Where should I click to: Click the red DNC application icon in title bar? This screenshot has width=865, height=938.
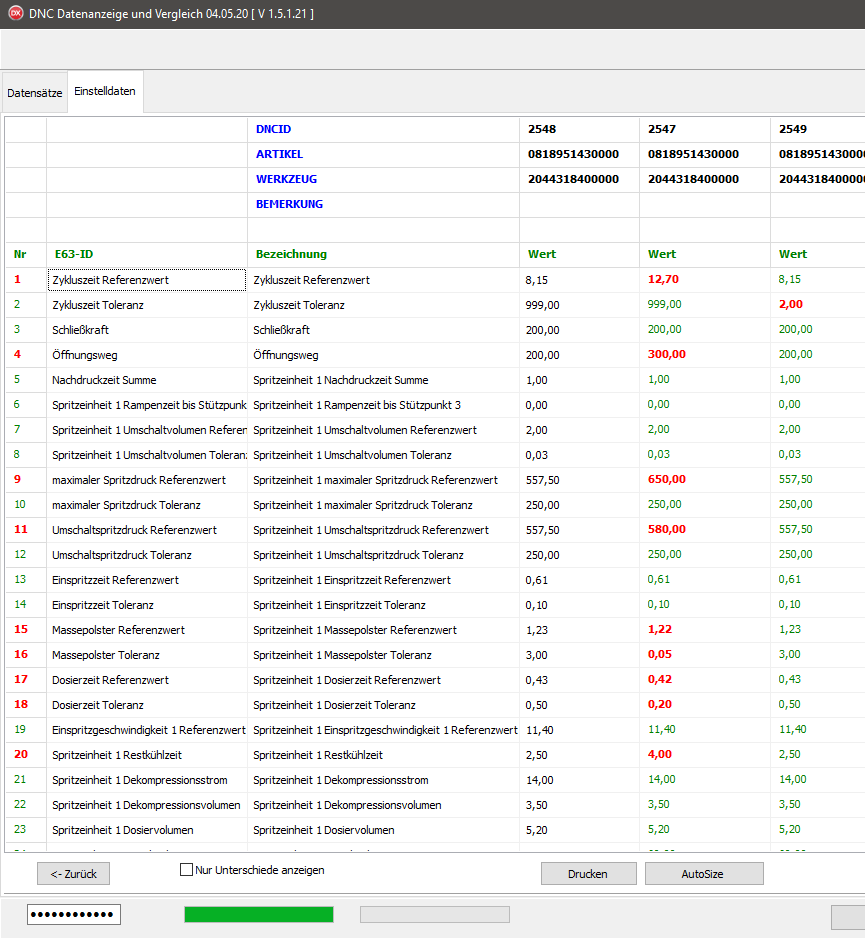pos(16,13)
